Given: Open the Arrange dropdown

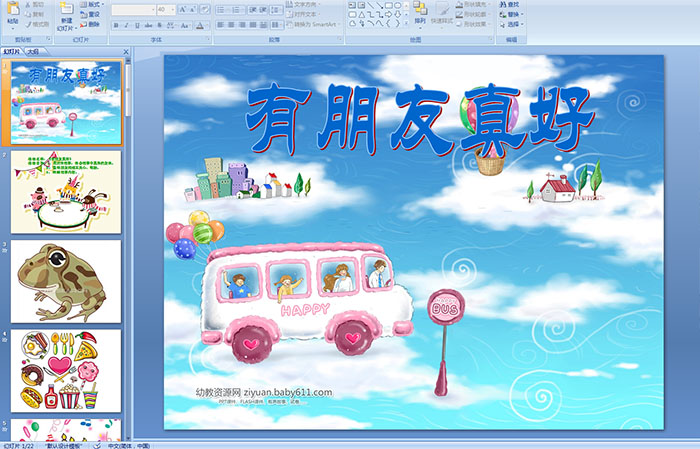Looking at the screenshot, I should click(420, 15).
